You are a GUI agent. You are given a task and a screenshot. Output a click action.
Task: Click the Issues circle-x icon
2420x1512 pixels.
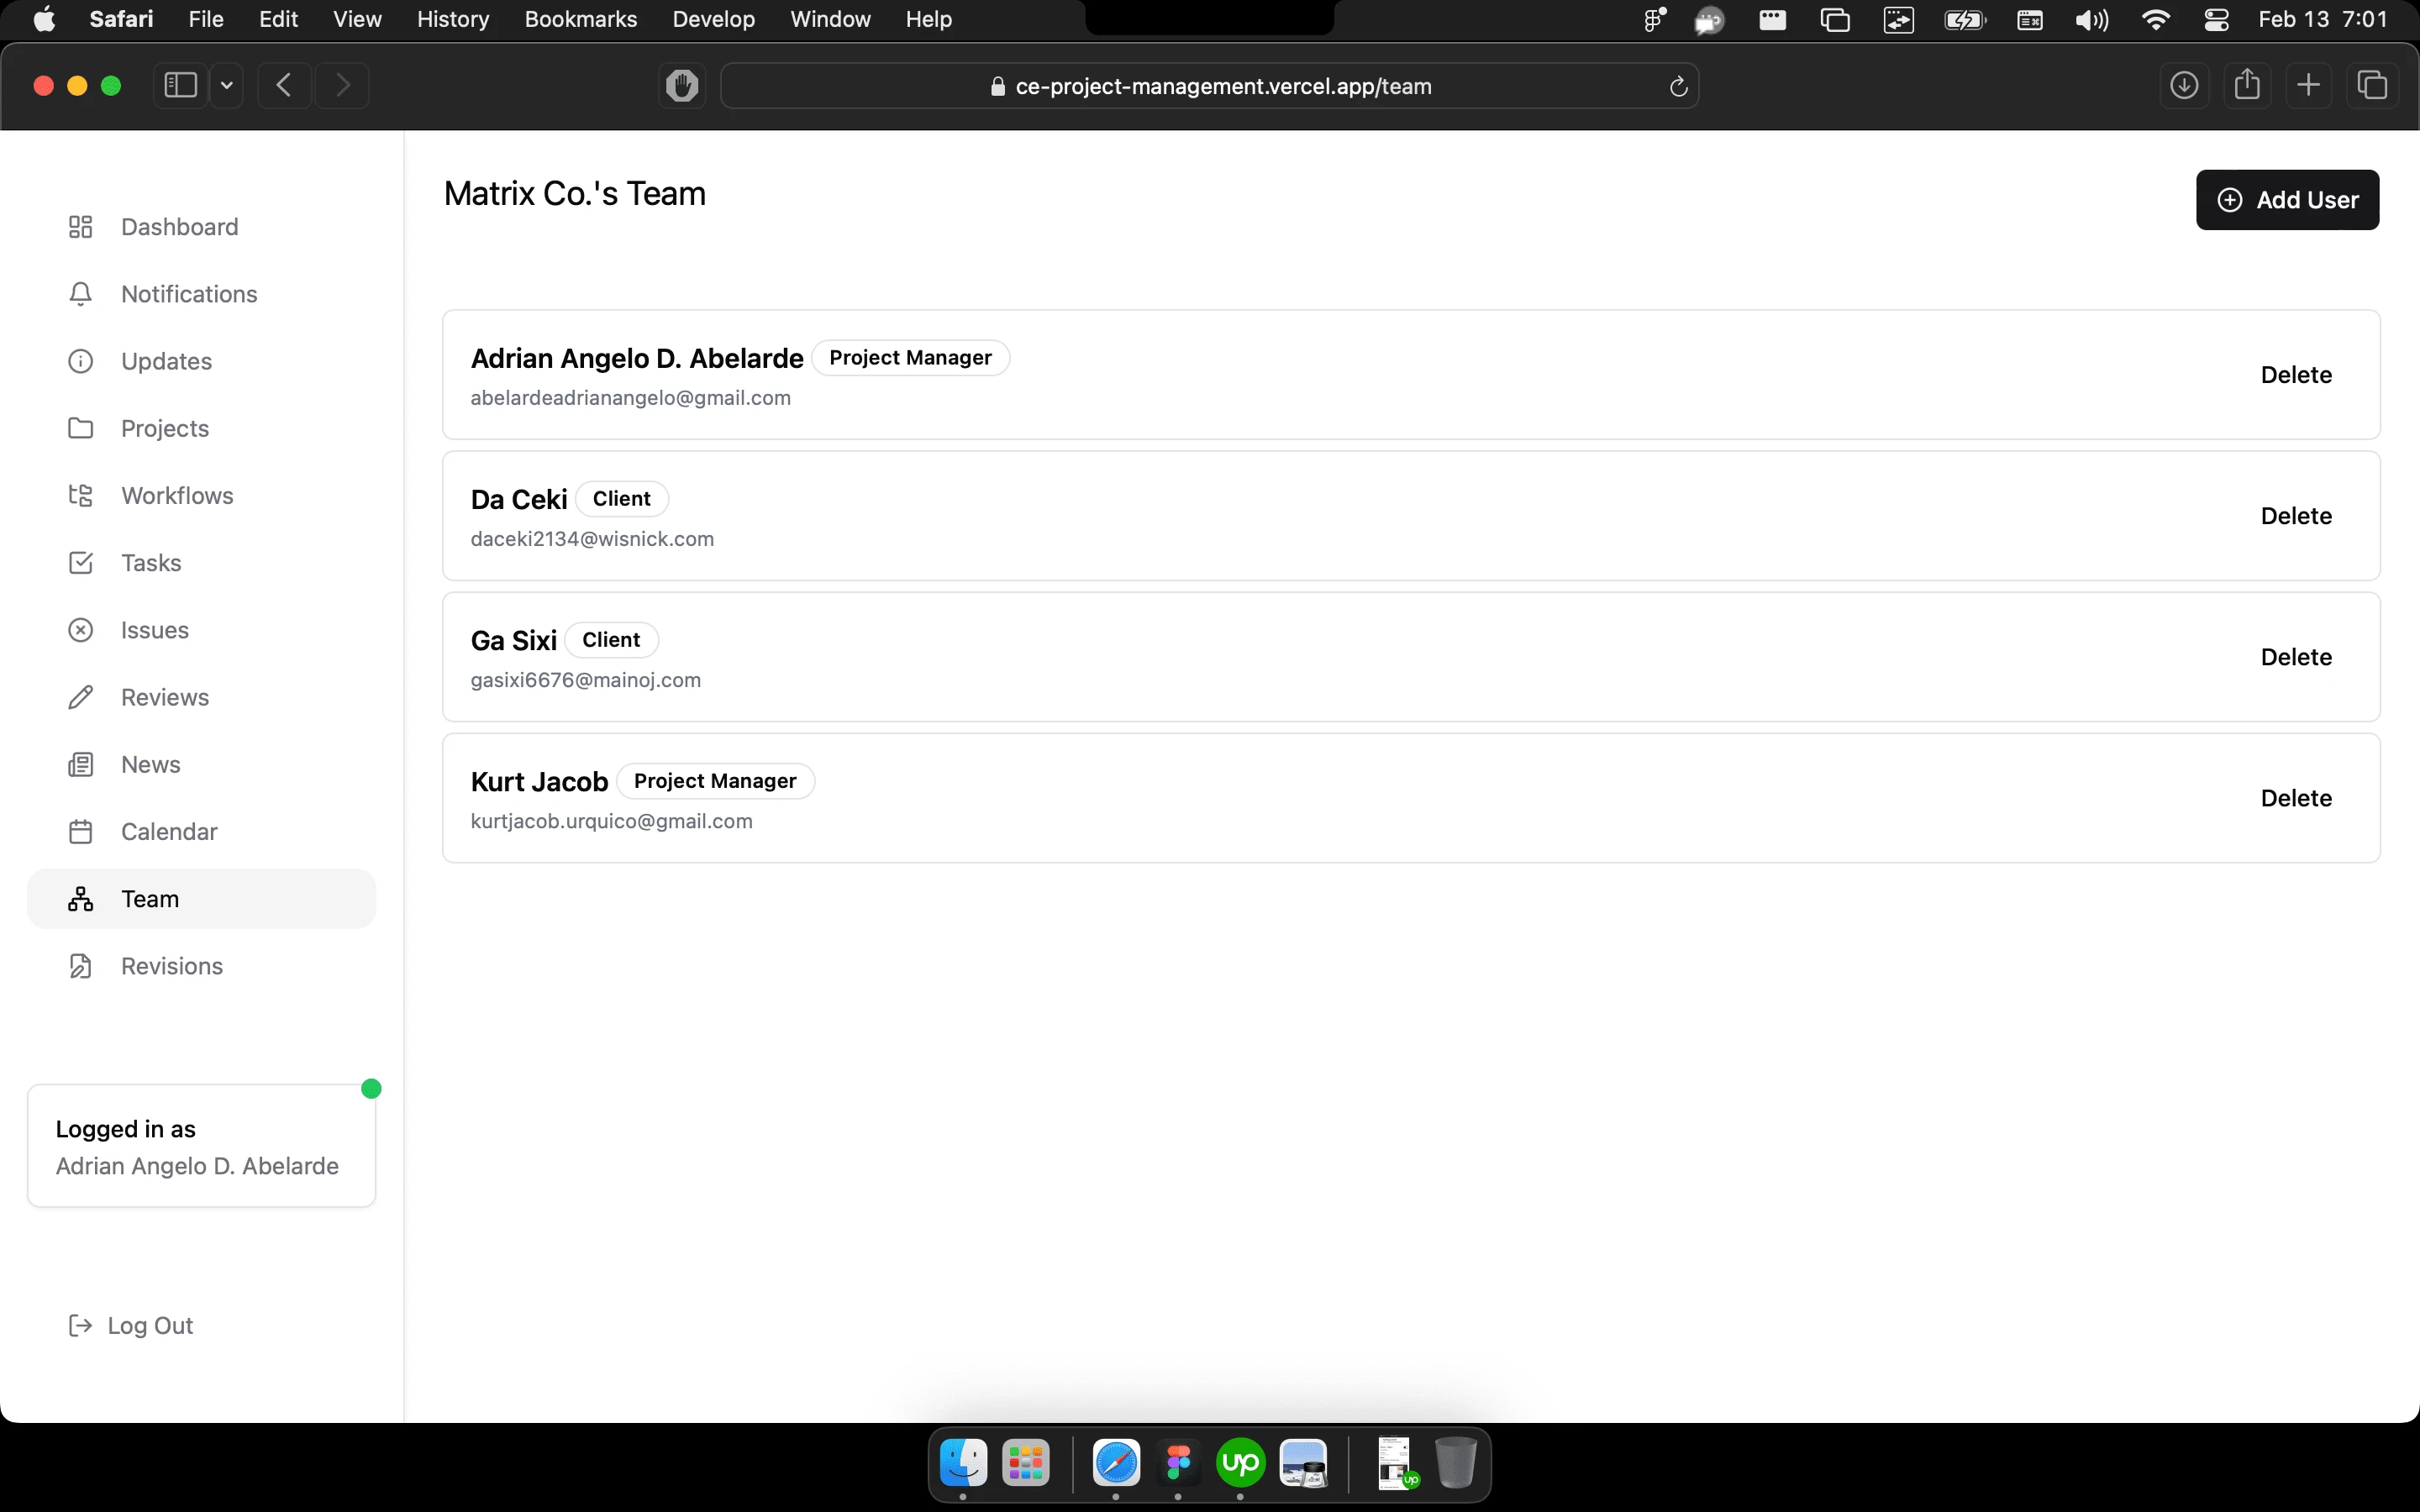click(x=80, y=630)
